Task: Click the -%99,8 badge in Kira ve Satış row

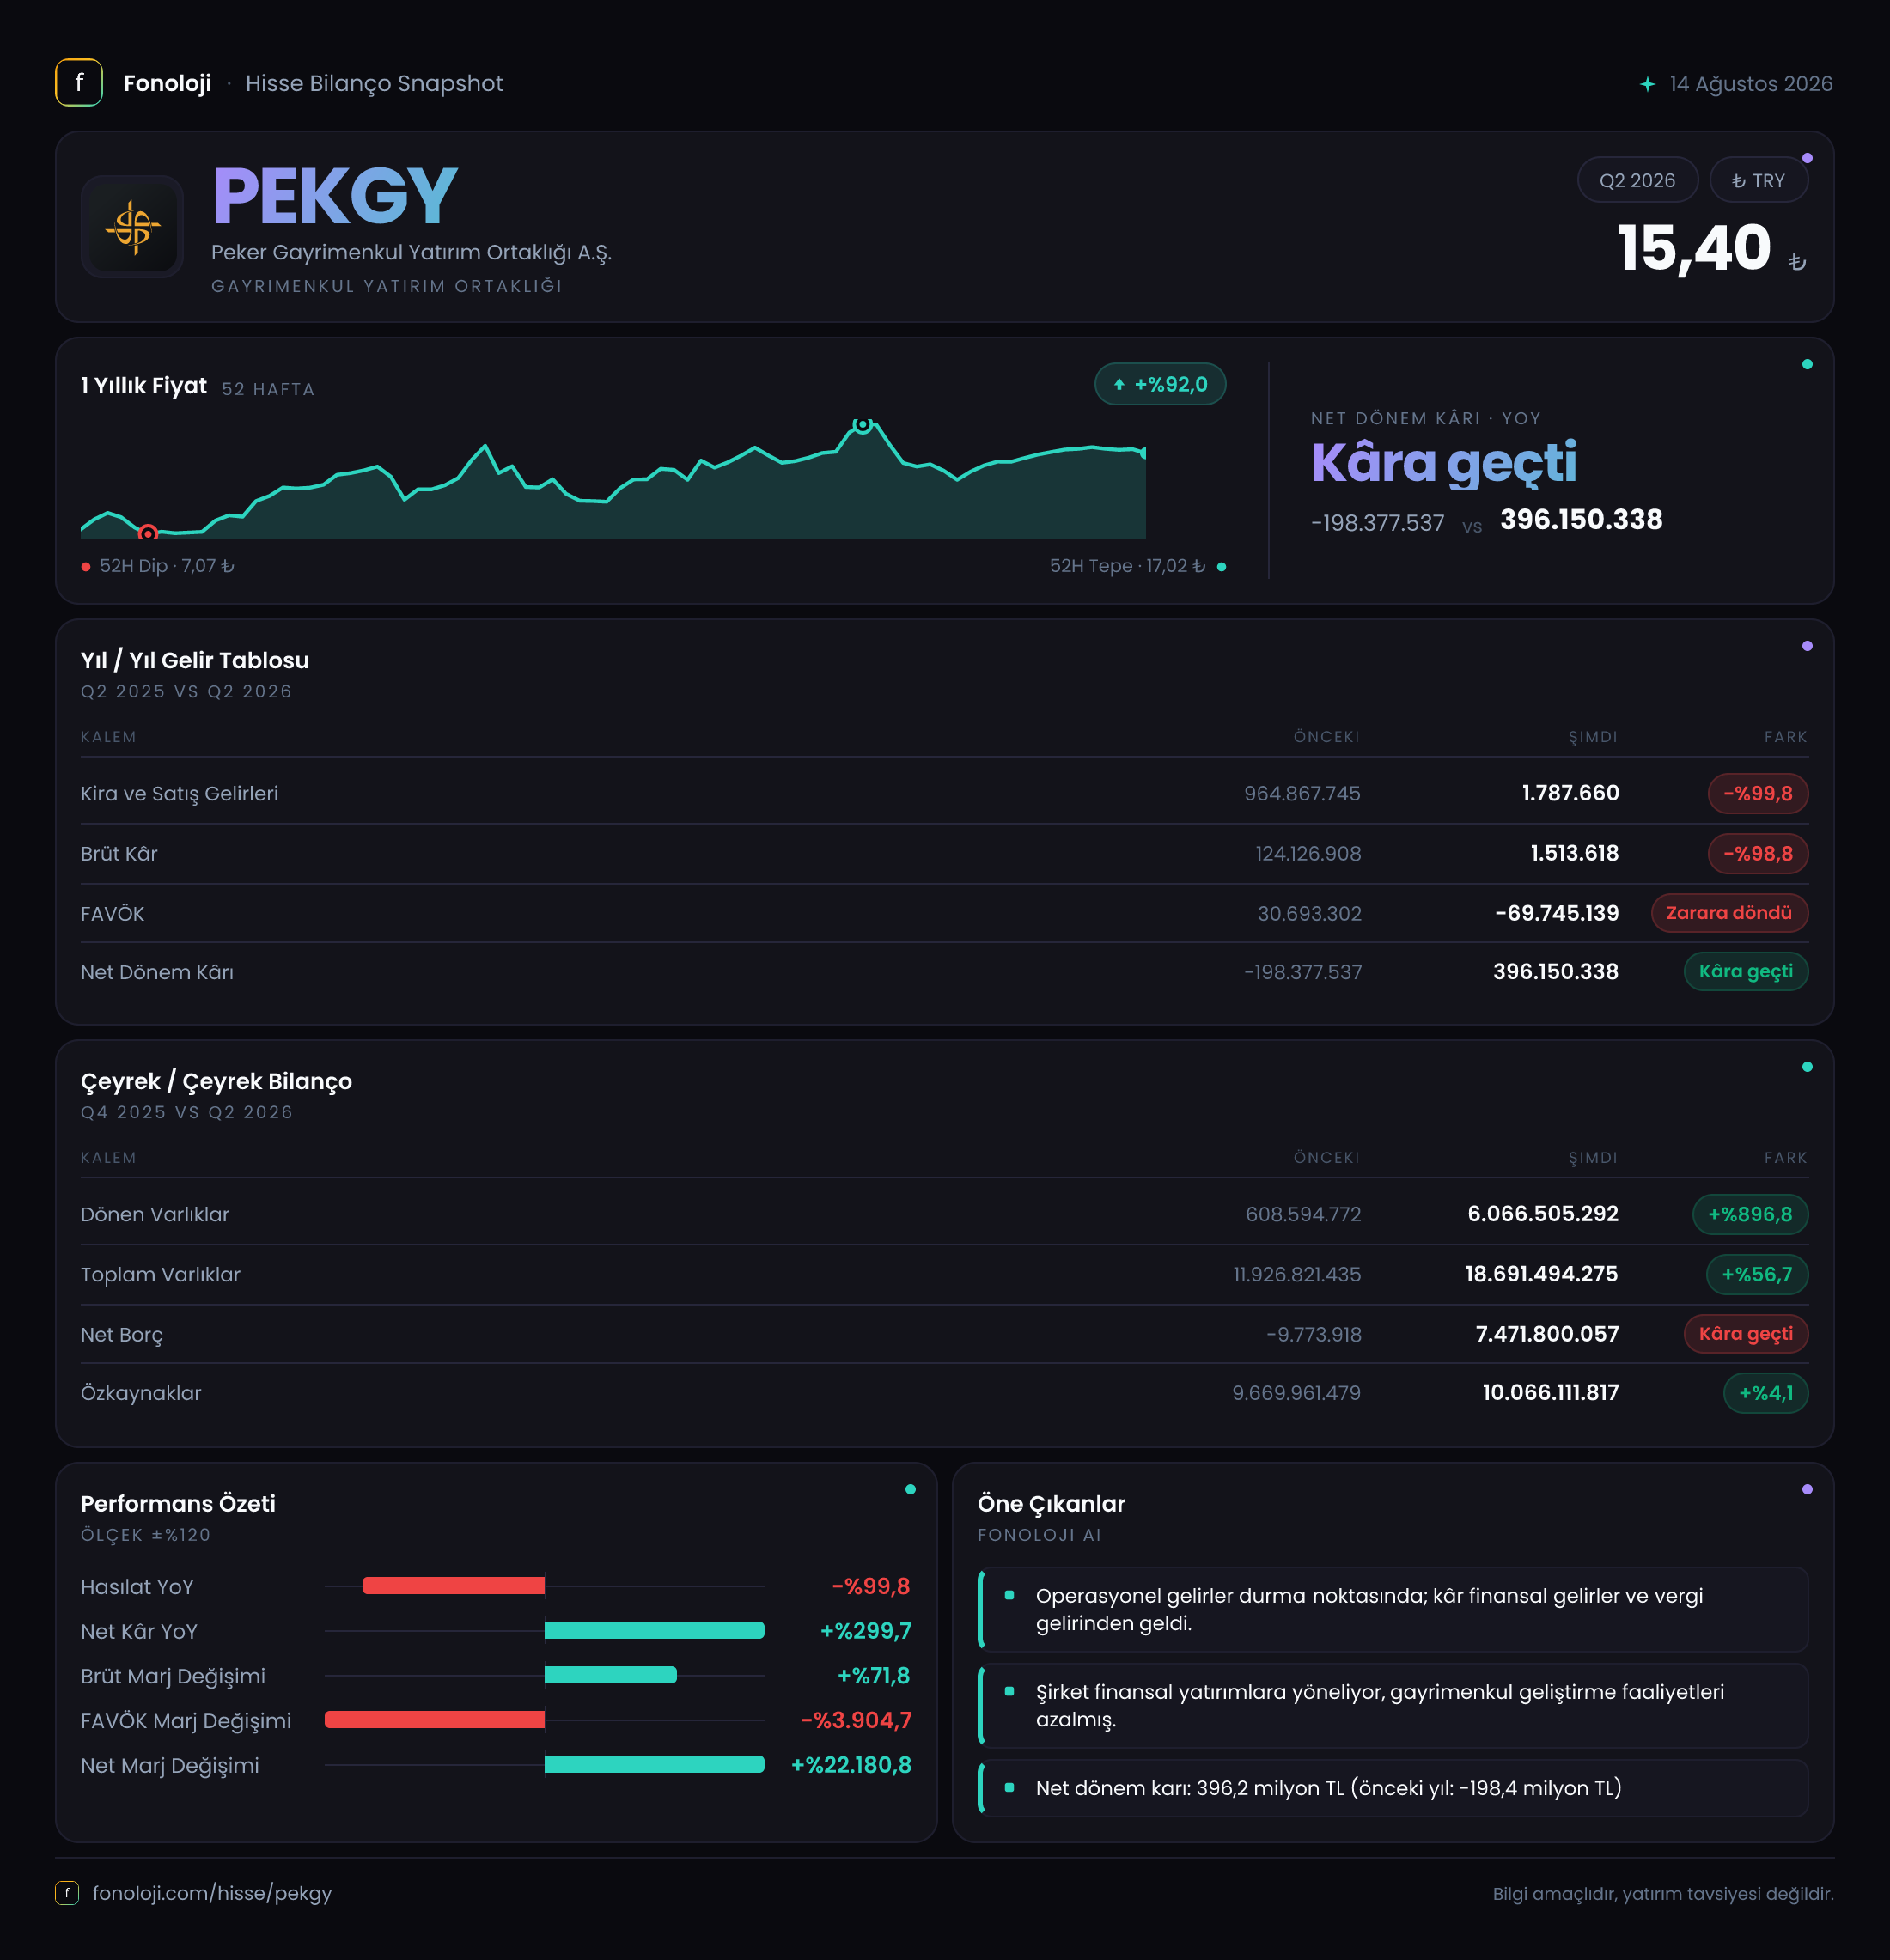Action: tap(1757, 794)
